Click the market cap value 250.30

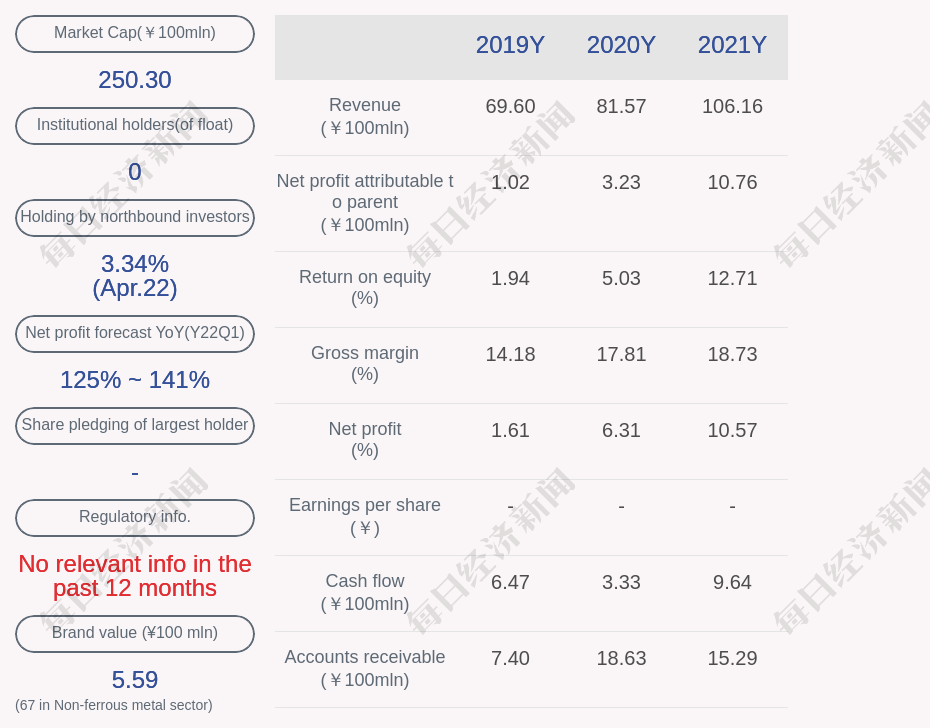click(x=134, y=80)
